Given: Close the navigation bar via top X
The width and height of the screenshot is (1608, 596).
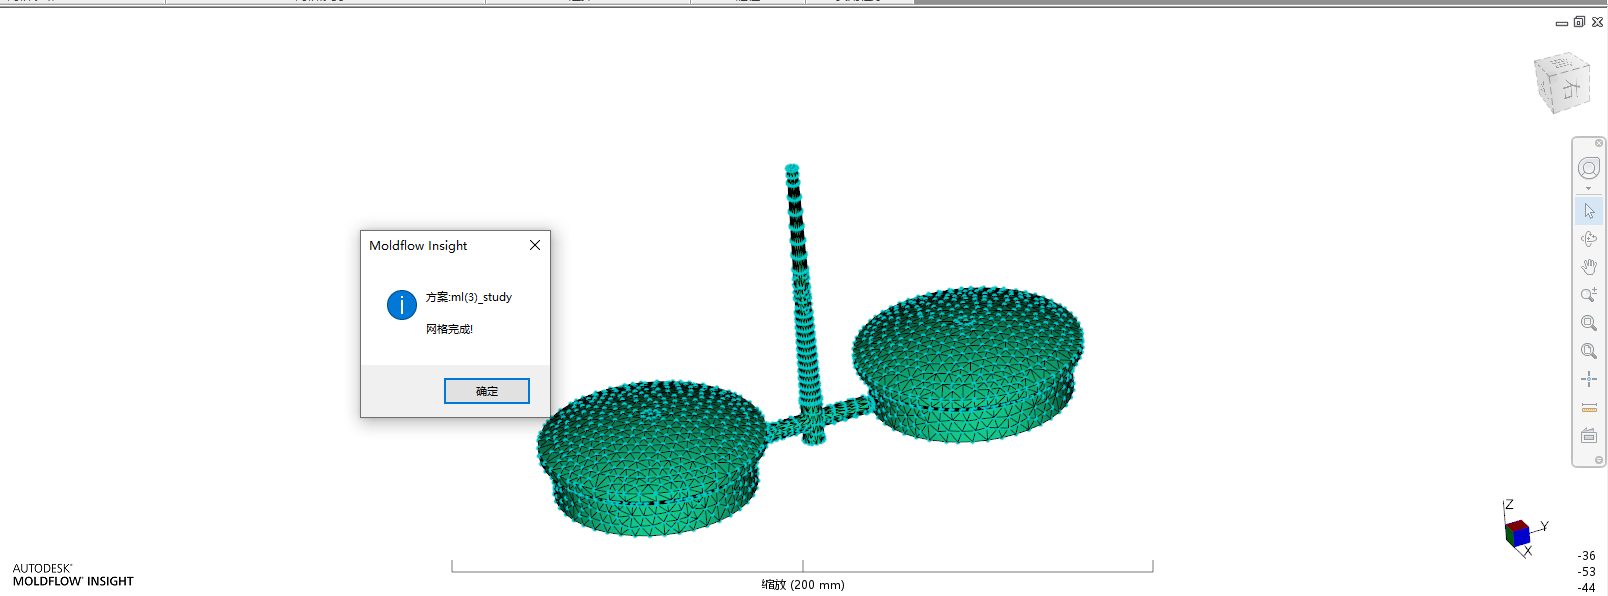Looking at the screenshot, I should click(1598, 143).
